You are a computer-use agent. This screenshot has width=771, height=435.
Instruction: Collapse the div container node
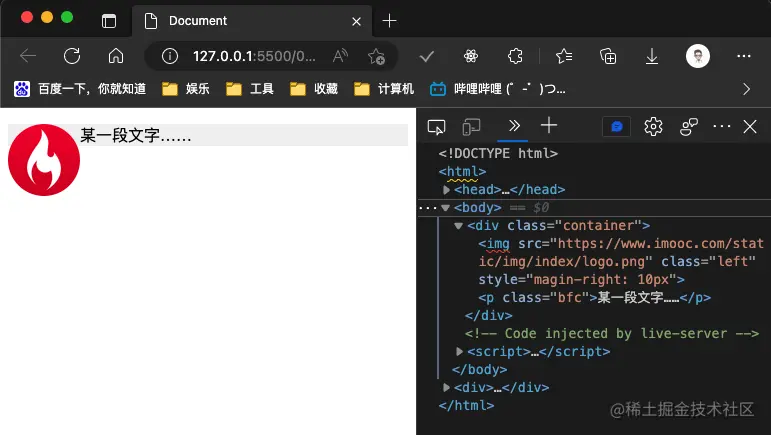[x=458, y=226]
